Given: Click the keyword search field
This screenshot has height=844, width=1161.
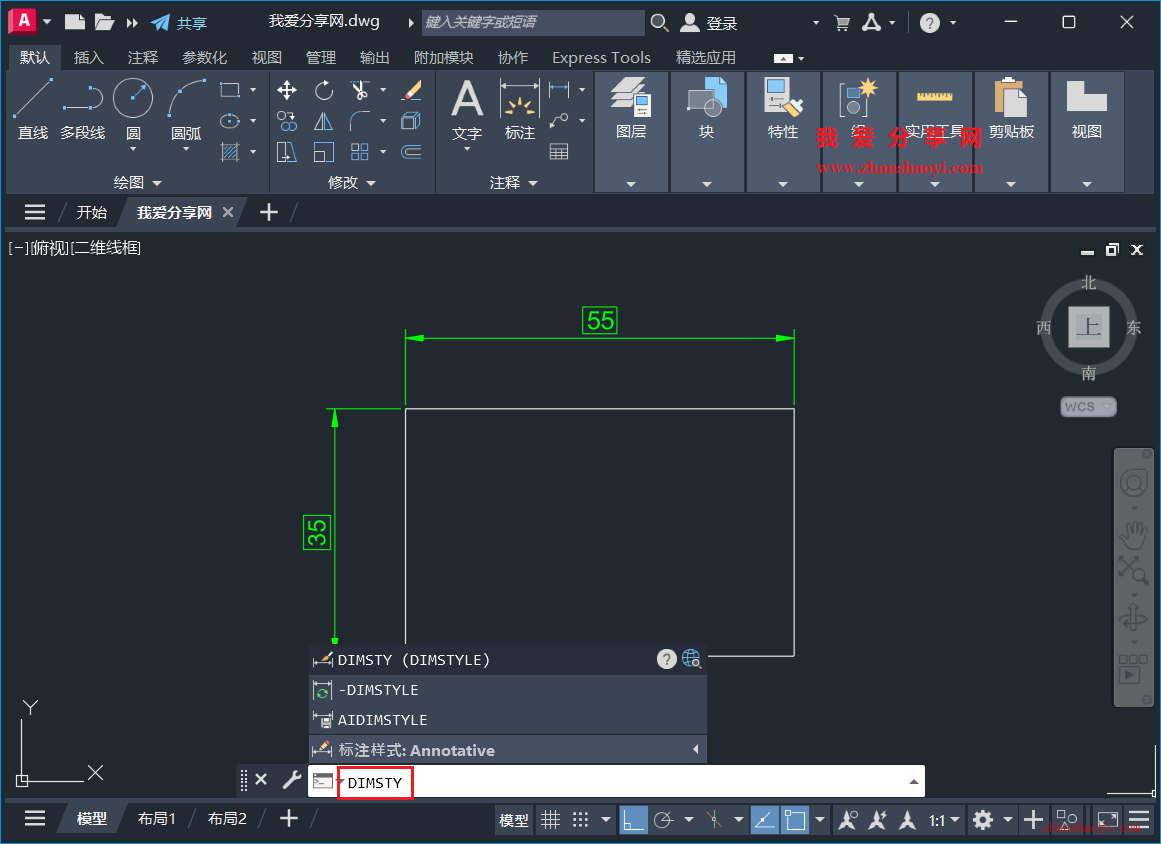Looking at the screenshot, I should (533, 22).
